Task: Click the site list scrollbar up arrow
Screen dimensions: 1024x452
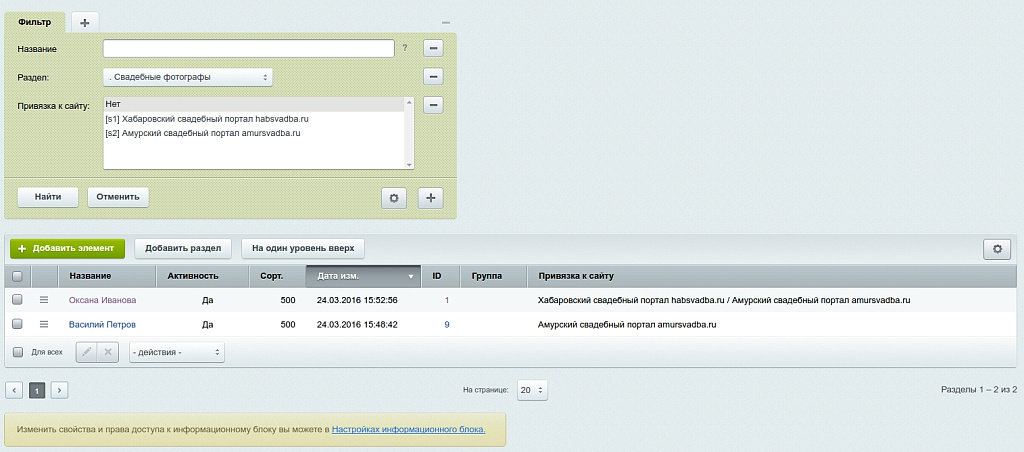Action: (x=409, y=102)
